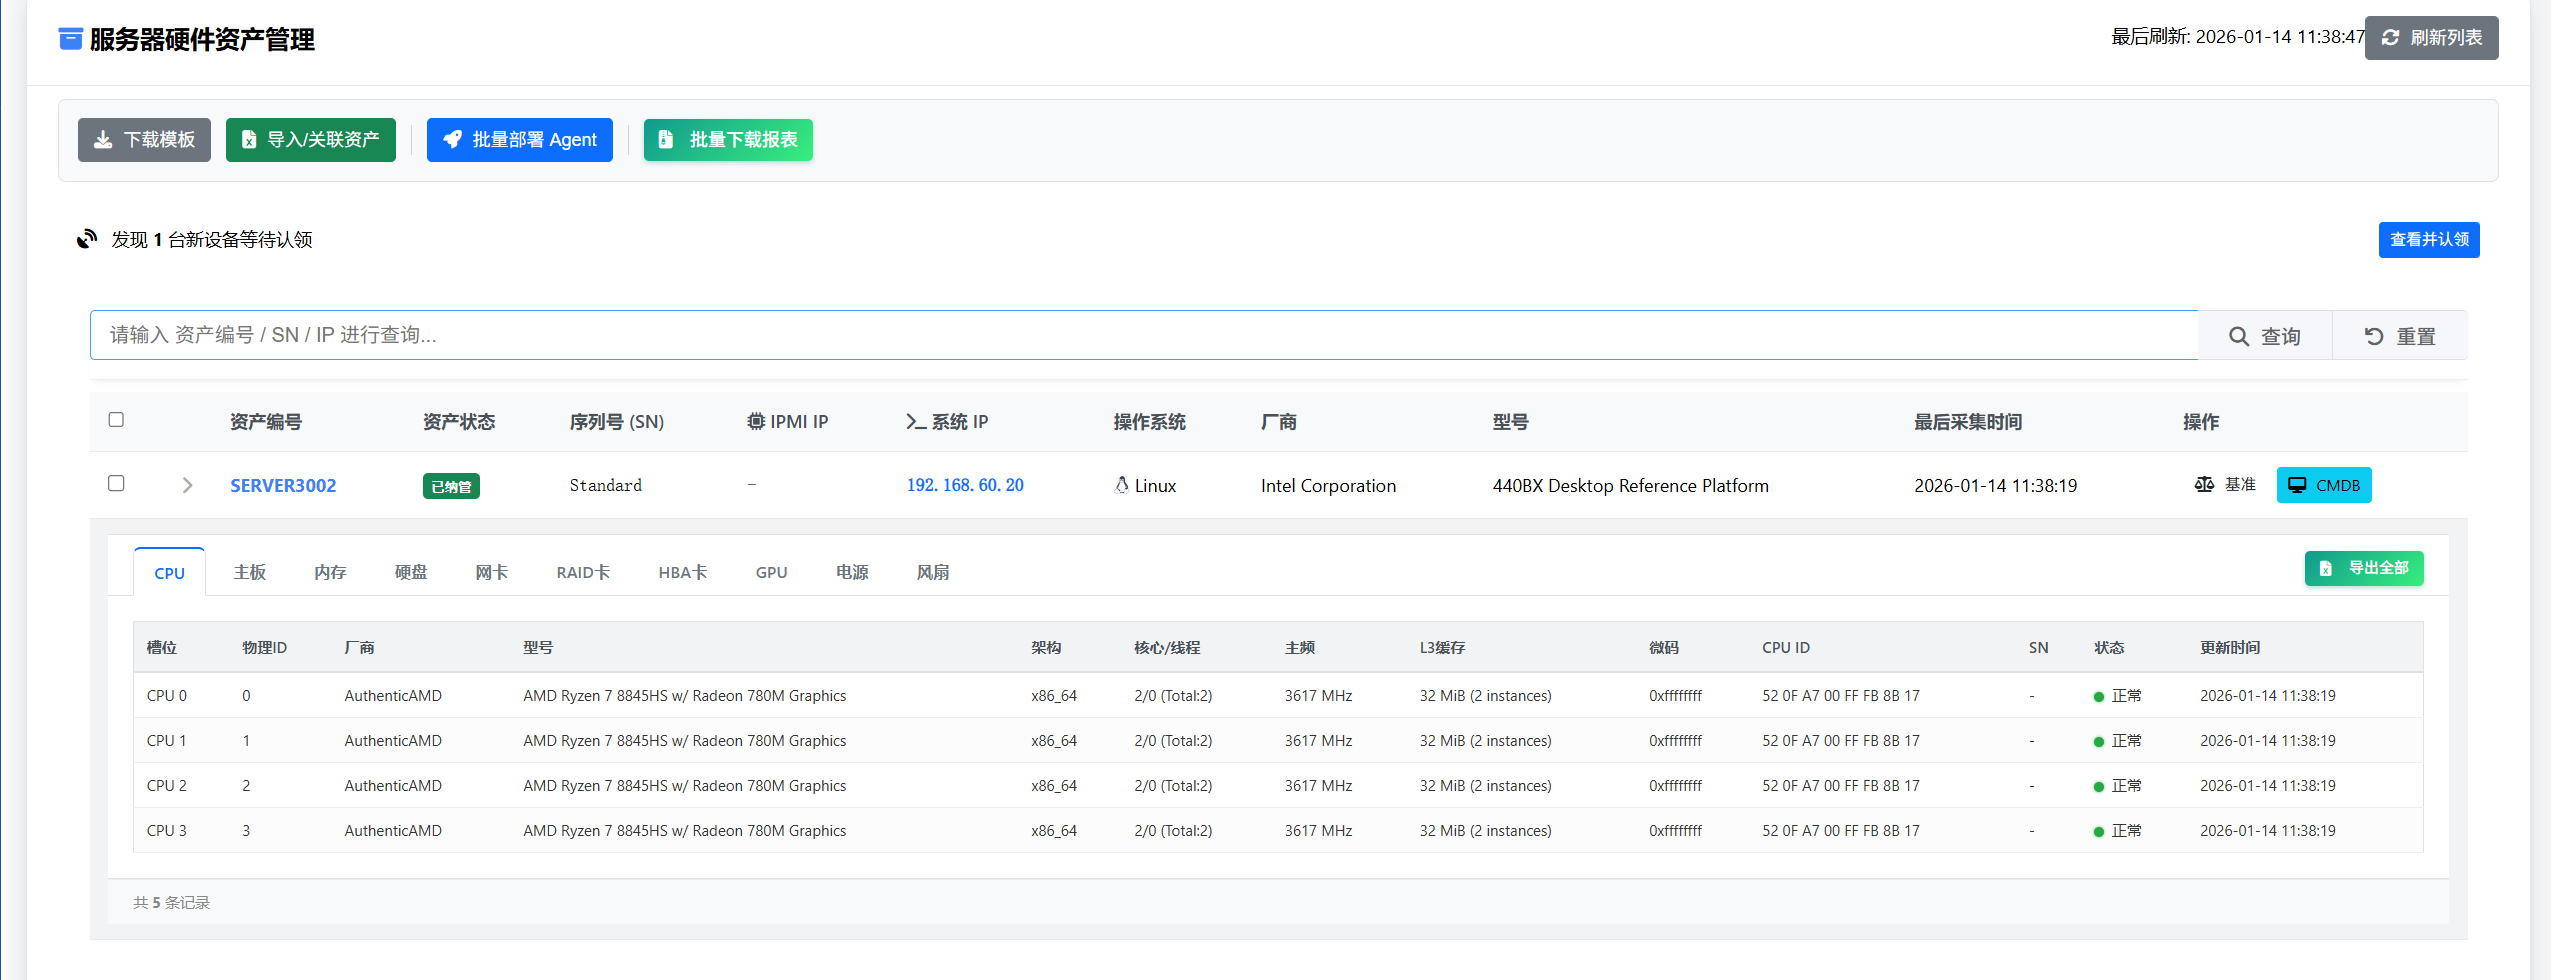The width and height of the screenshot is (2551, 980).
Task: Click the export all file icon
Action: click(2326, 568)
